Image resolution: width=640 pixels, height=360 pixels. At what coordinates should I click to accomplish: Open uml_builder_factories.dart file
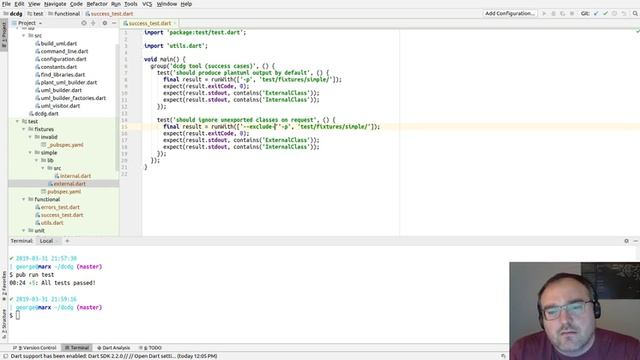tap(71, 98)
